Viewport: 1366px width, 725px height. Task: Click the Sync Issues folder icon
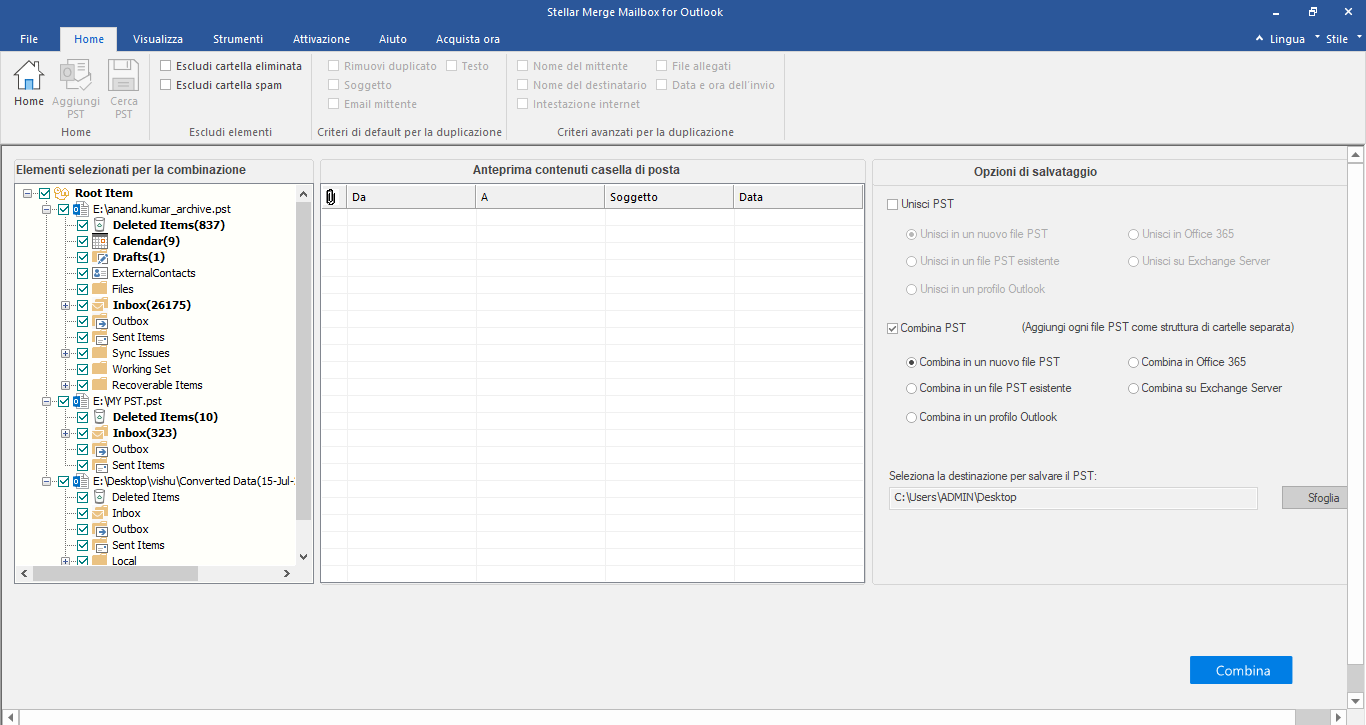[x=100, y=353]
